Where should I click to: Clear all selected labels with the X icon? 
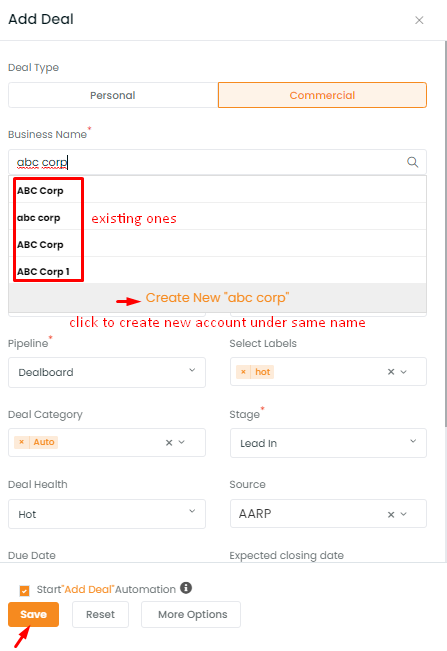391,372
